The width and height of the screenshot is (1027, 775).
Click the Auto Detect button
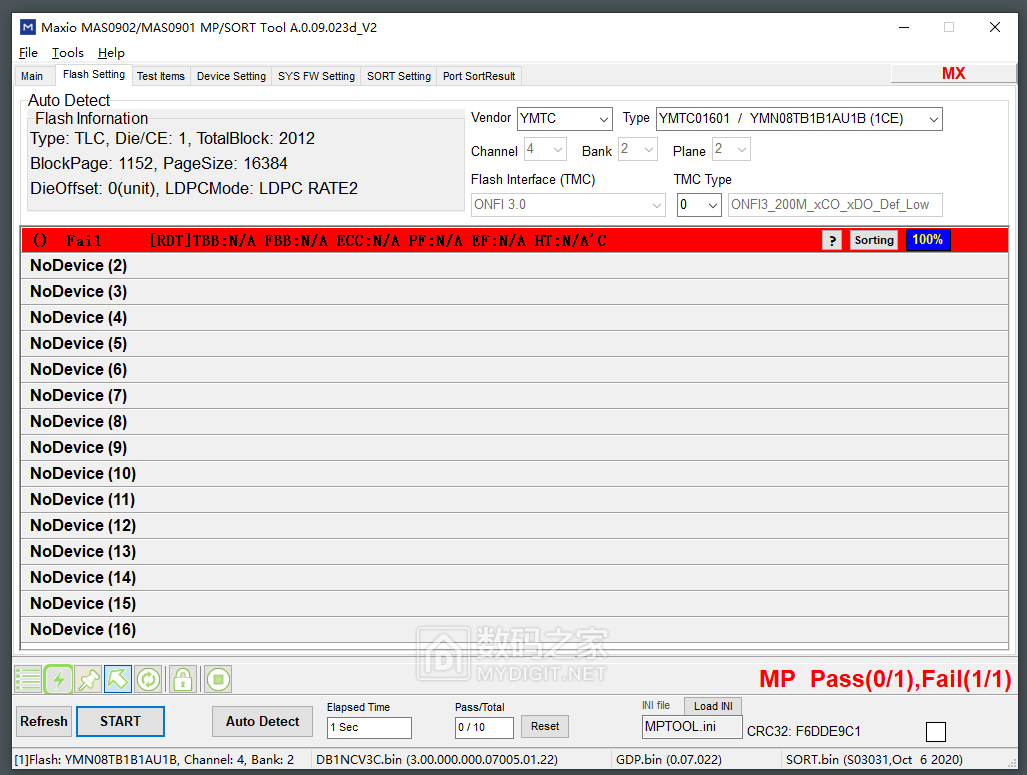(x=263, y=721)
